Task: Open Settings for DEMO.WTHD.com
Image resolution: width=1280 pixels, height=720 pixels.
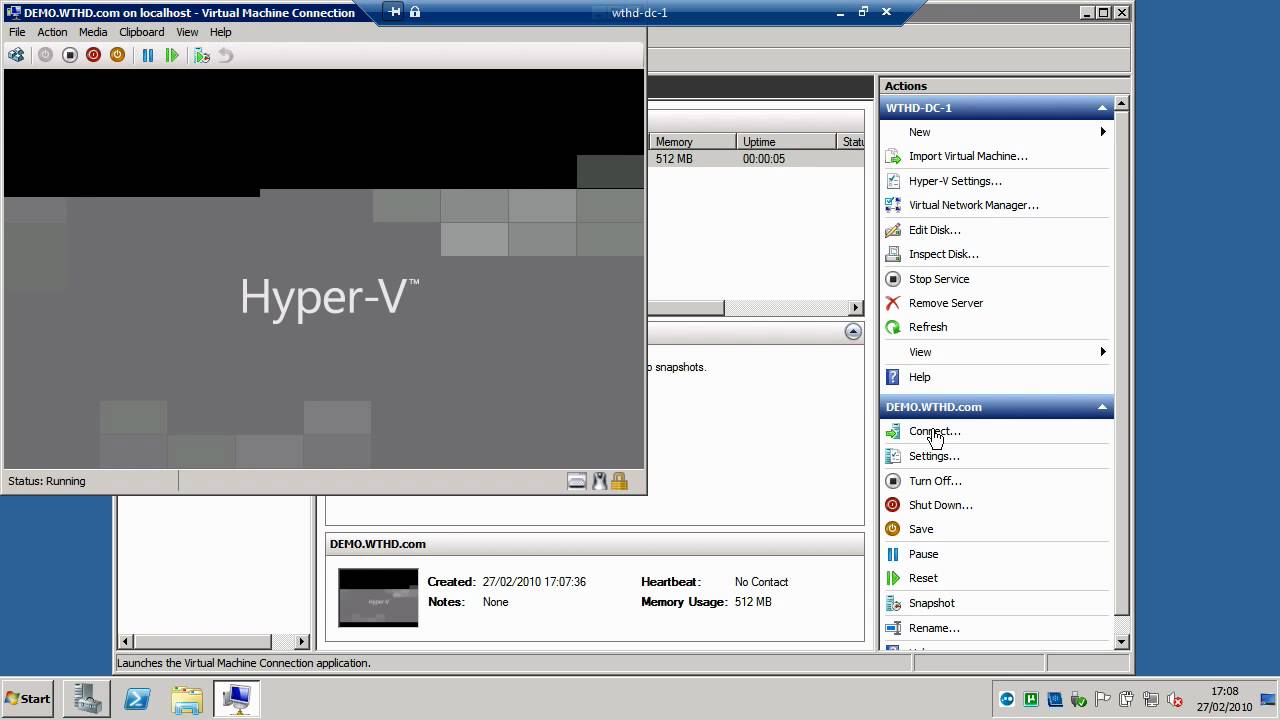Action: [x=934, y=456]
